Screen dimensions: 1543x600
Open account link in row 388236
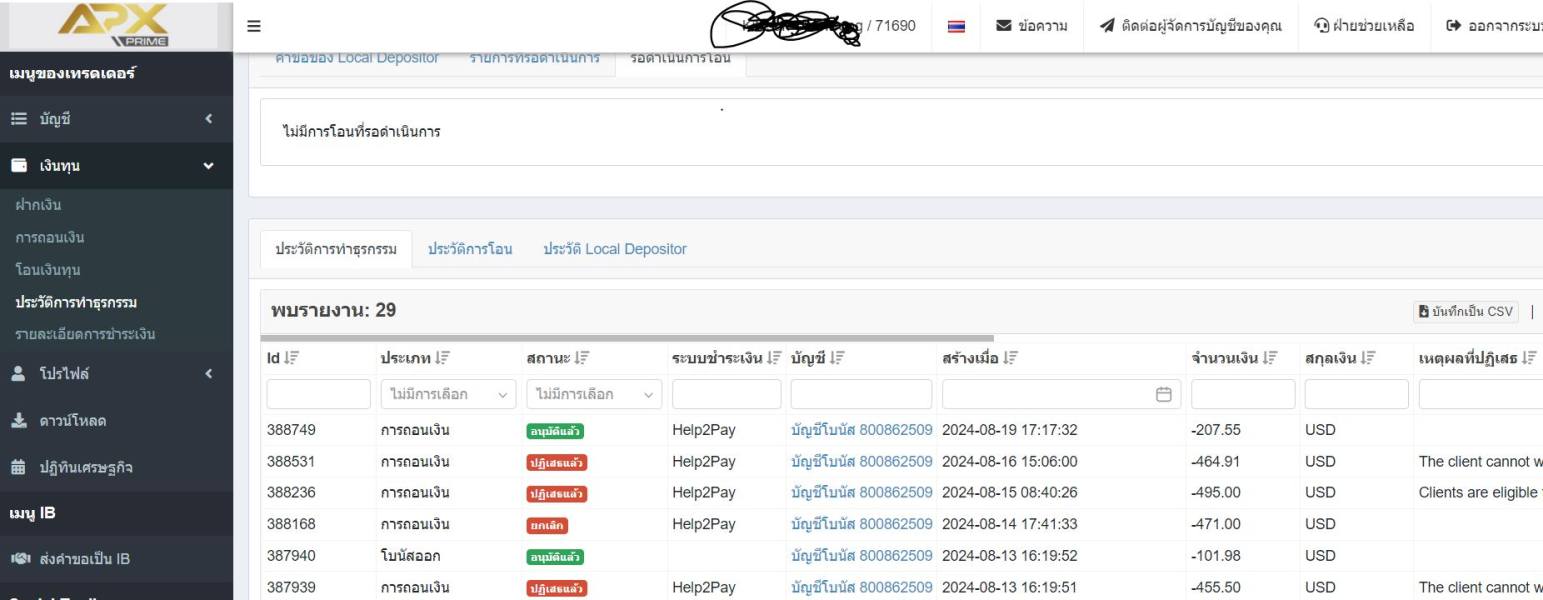[861, 493]
